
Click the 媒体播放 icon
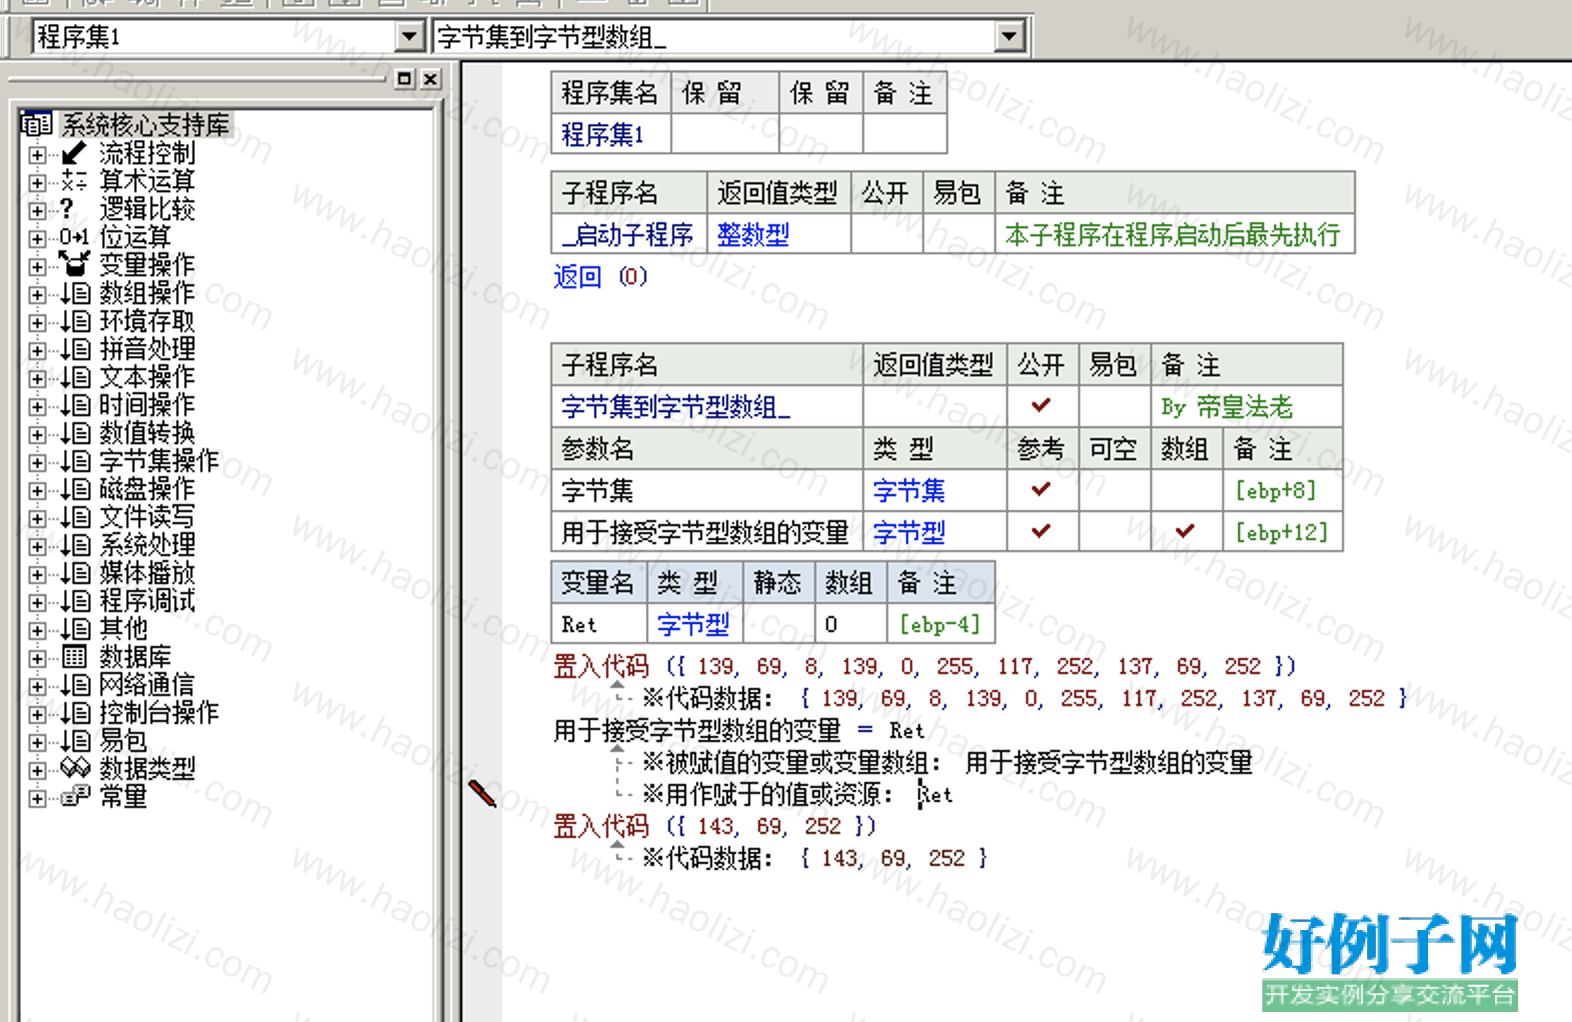(x=75, y=573)
